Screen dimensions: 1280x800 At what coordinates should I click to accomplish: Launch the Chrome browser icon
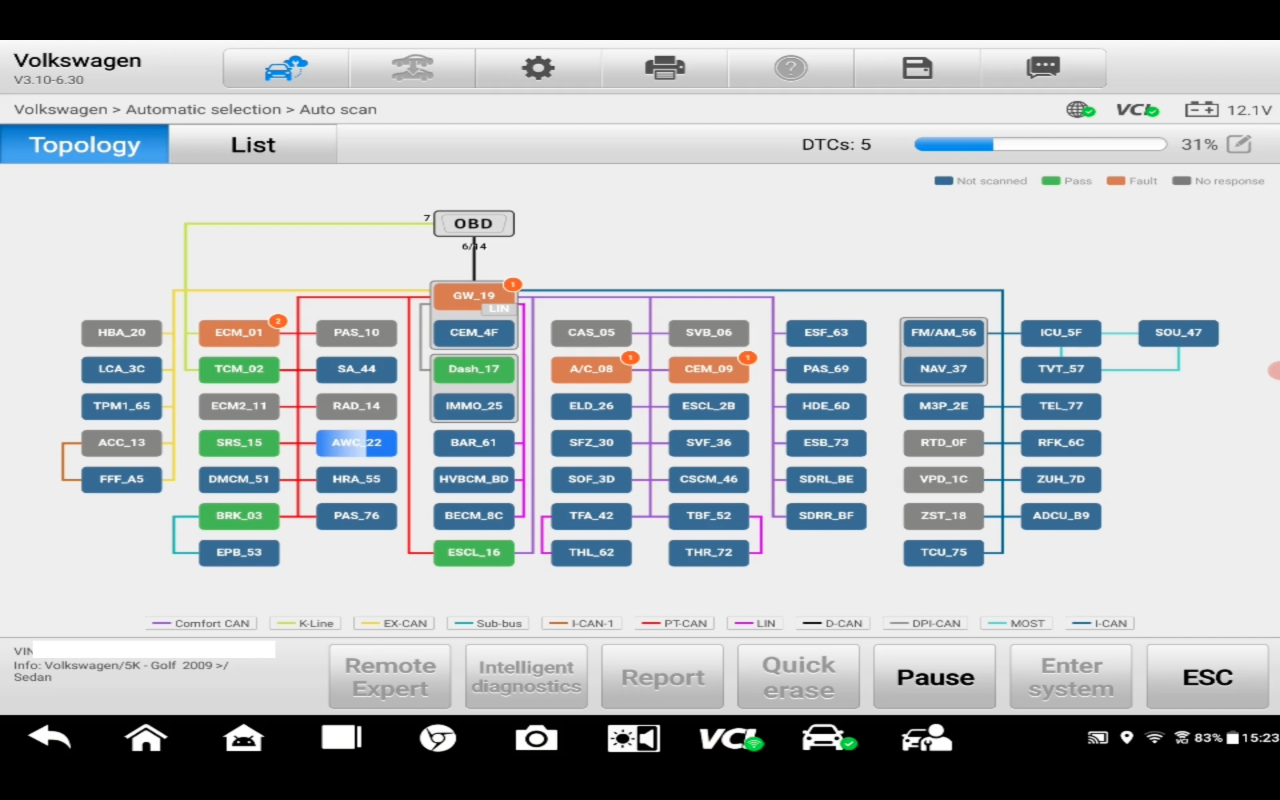point(438,738)
